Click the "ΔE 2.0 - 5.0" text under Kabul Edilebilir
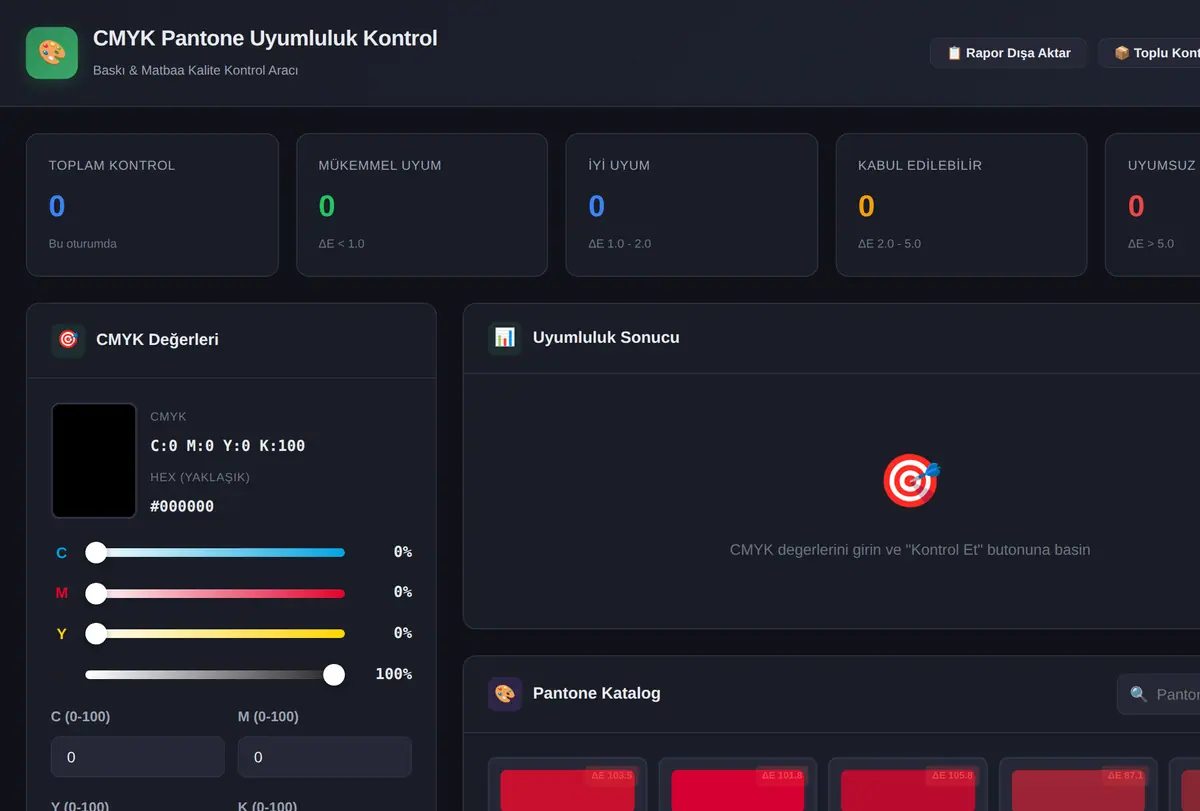This screenshot has width=1200, height=811. point(890,244)
